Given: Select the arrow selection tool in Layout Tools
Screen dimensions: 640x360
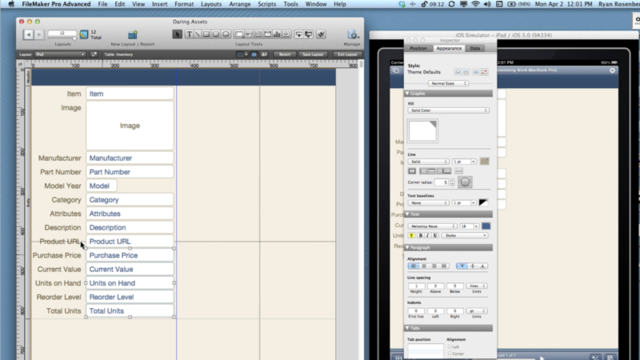Looking at the screenshot, I should point(177,34).
